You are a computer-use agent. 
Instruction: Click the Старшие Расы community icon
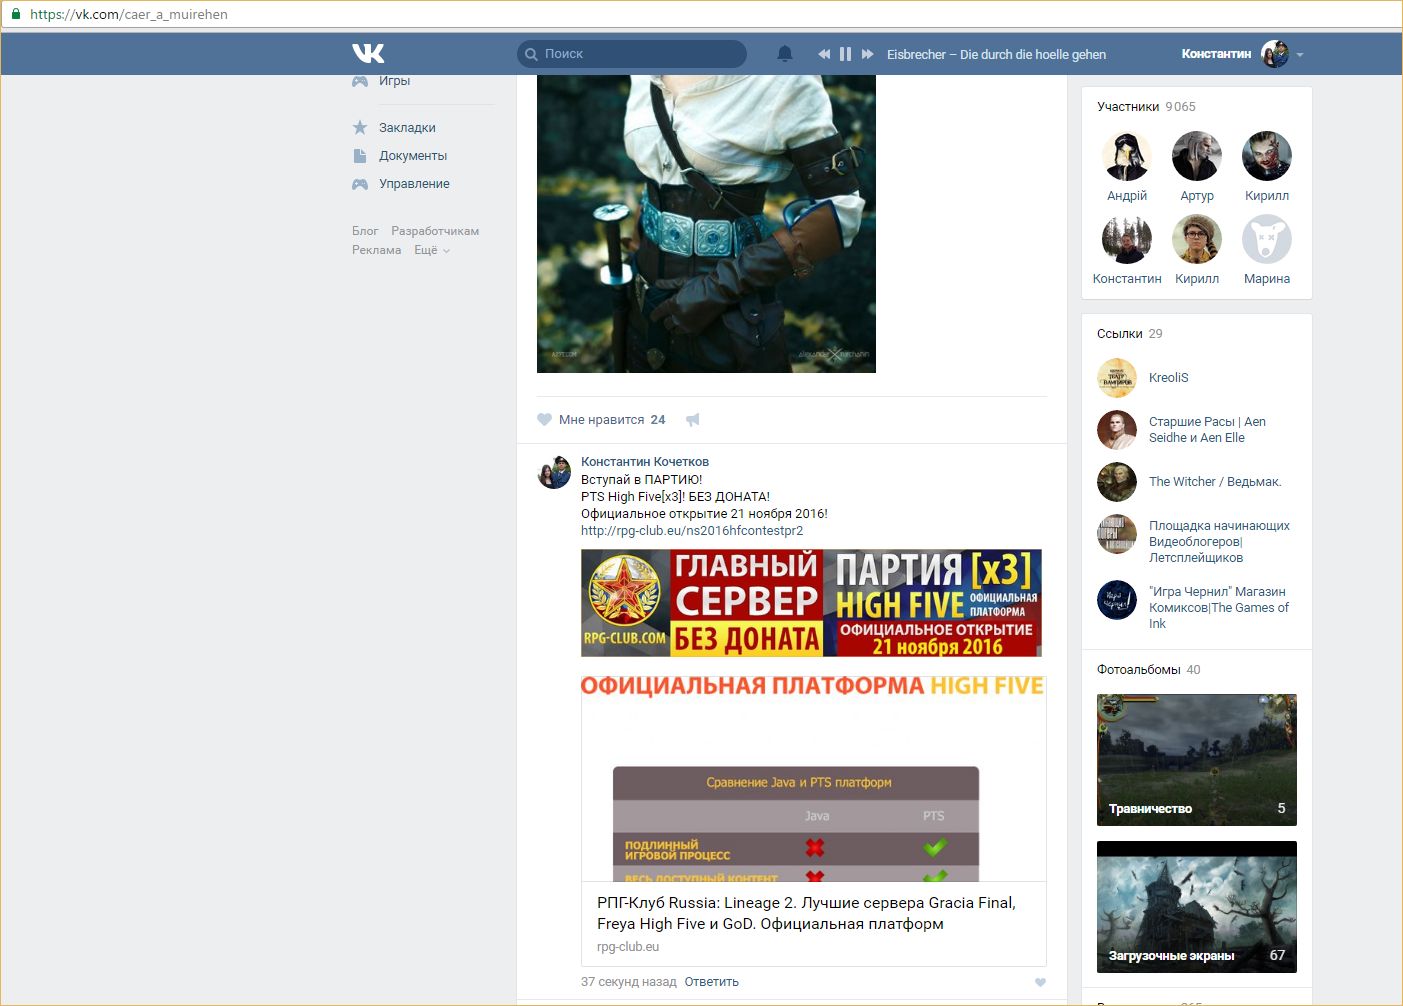coord(1117,430)
